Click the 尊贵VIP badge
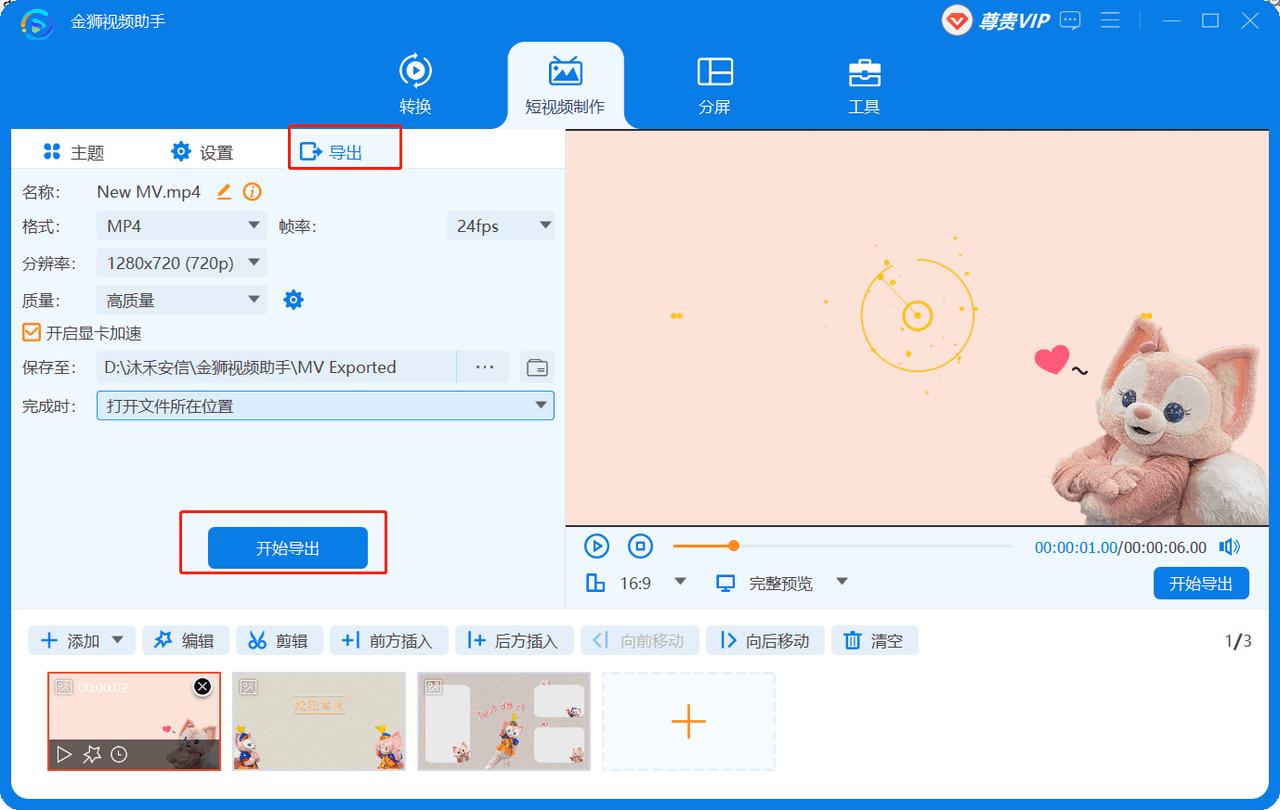The image size is (1280, 810). [997, 20]
